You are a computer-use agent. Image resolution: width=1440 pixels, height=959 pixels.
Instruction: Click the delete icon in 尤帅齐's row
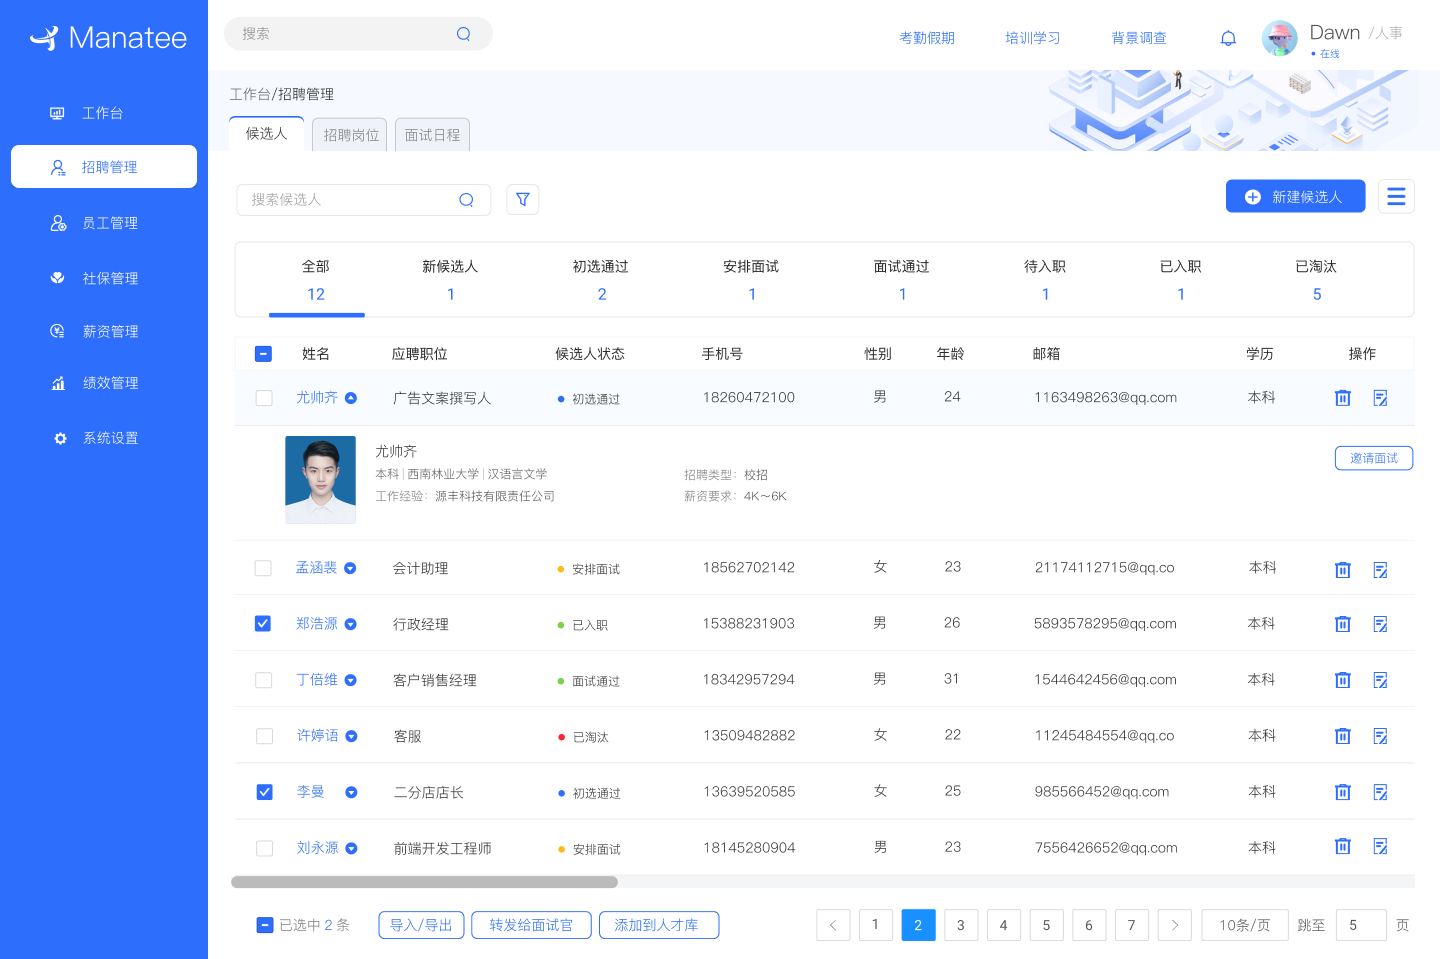(x=1342, y=397)
